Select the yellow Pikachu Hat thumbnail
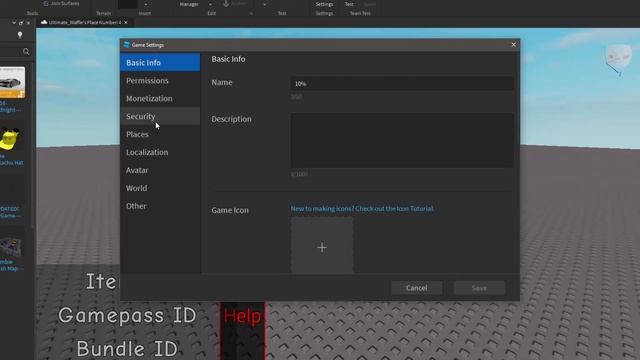Screen dimensions: 640x360 click(10, 139)
